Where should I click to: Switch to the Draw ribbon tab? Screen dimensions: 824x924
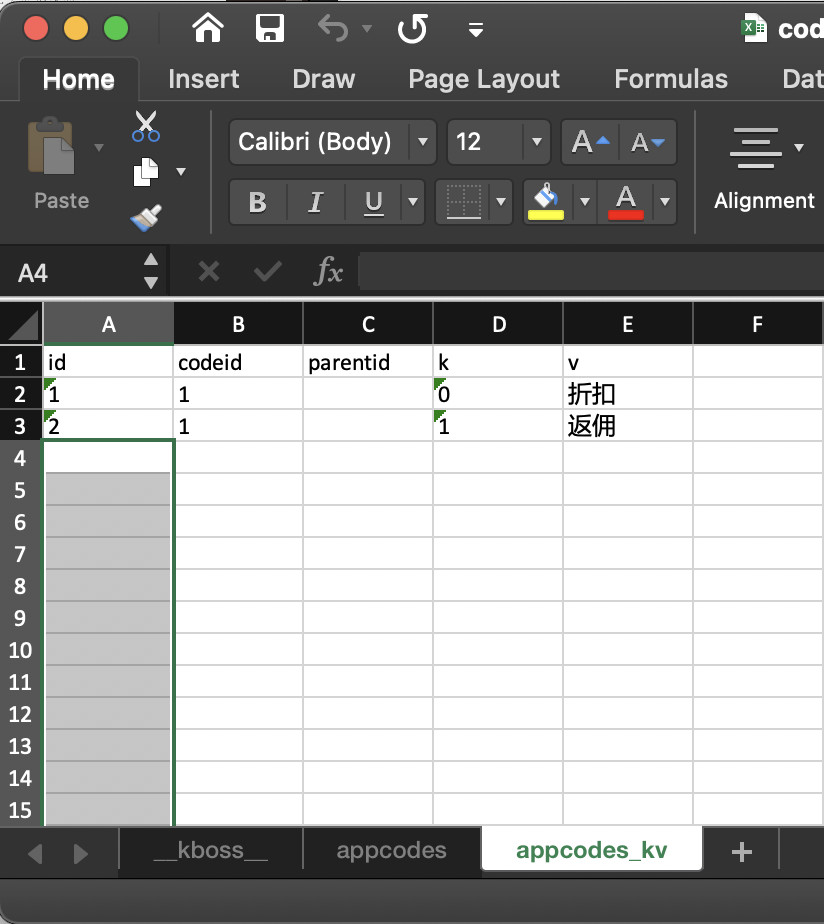click(x=324, y=79)
